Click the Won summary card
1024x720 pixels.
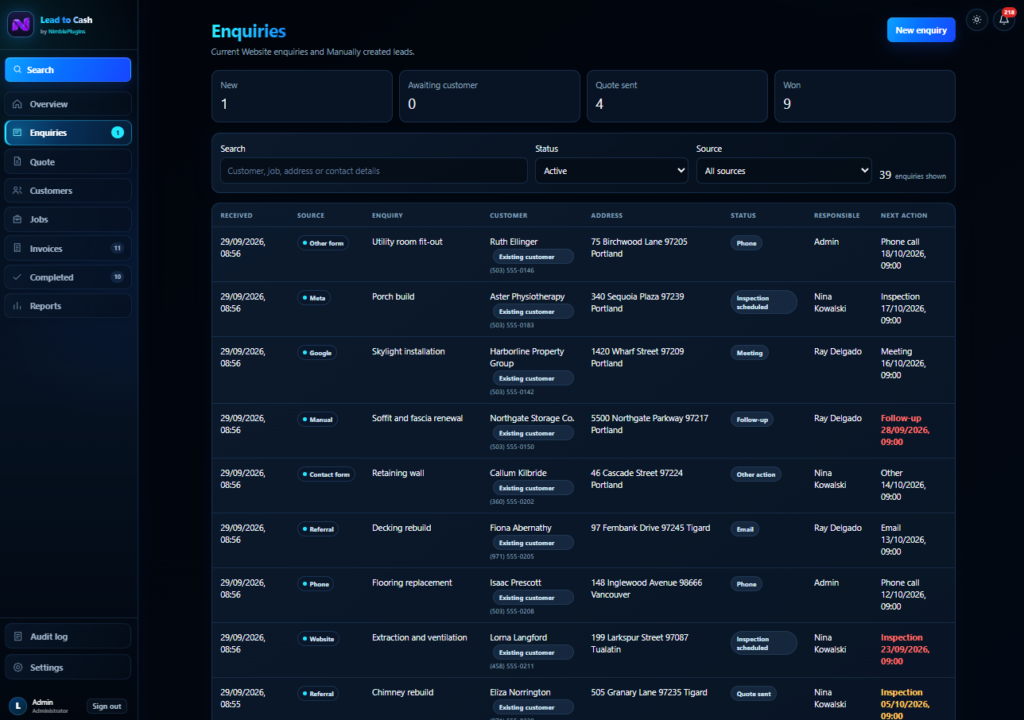point(865,96)
